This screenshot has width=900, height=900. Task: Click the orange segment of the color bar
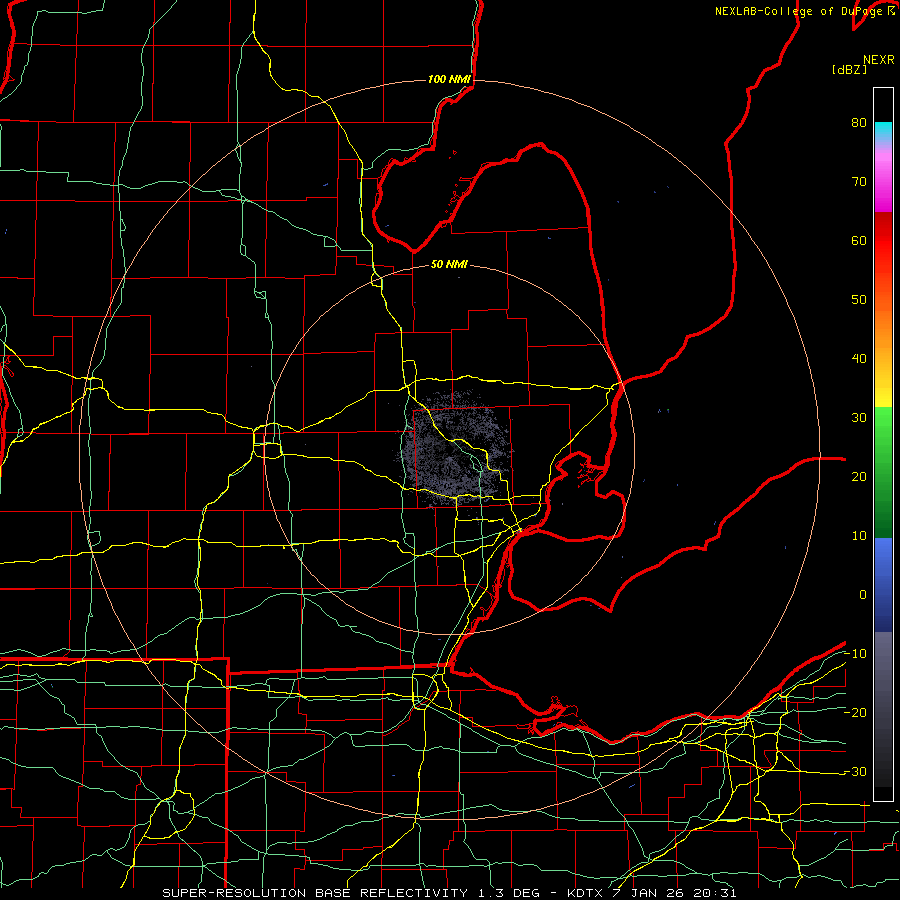coord(883,327)
